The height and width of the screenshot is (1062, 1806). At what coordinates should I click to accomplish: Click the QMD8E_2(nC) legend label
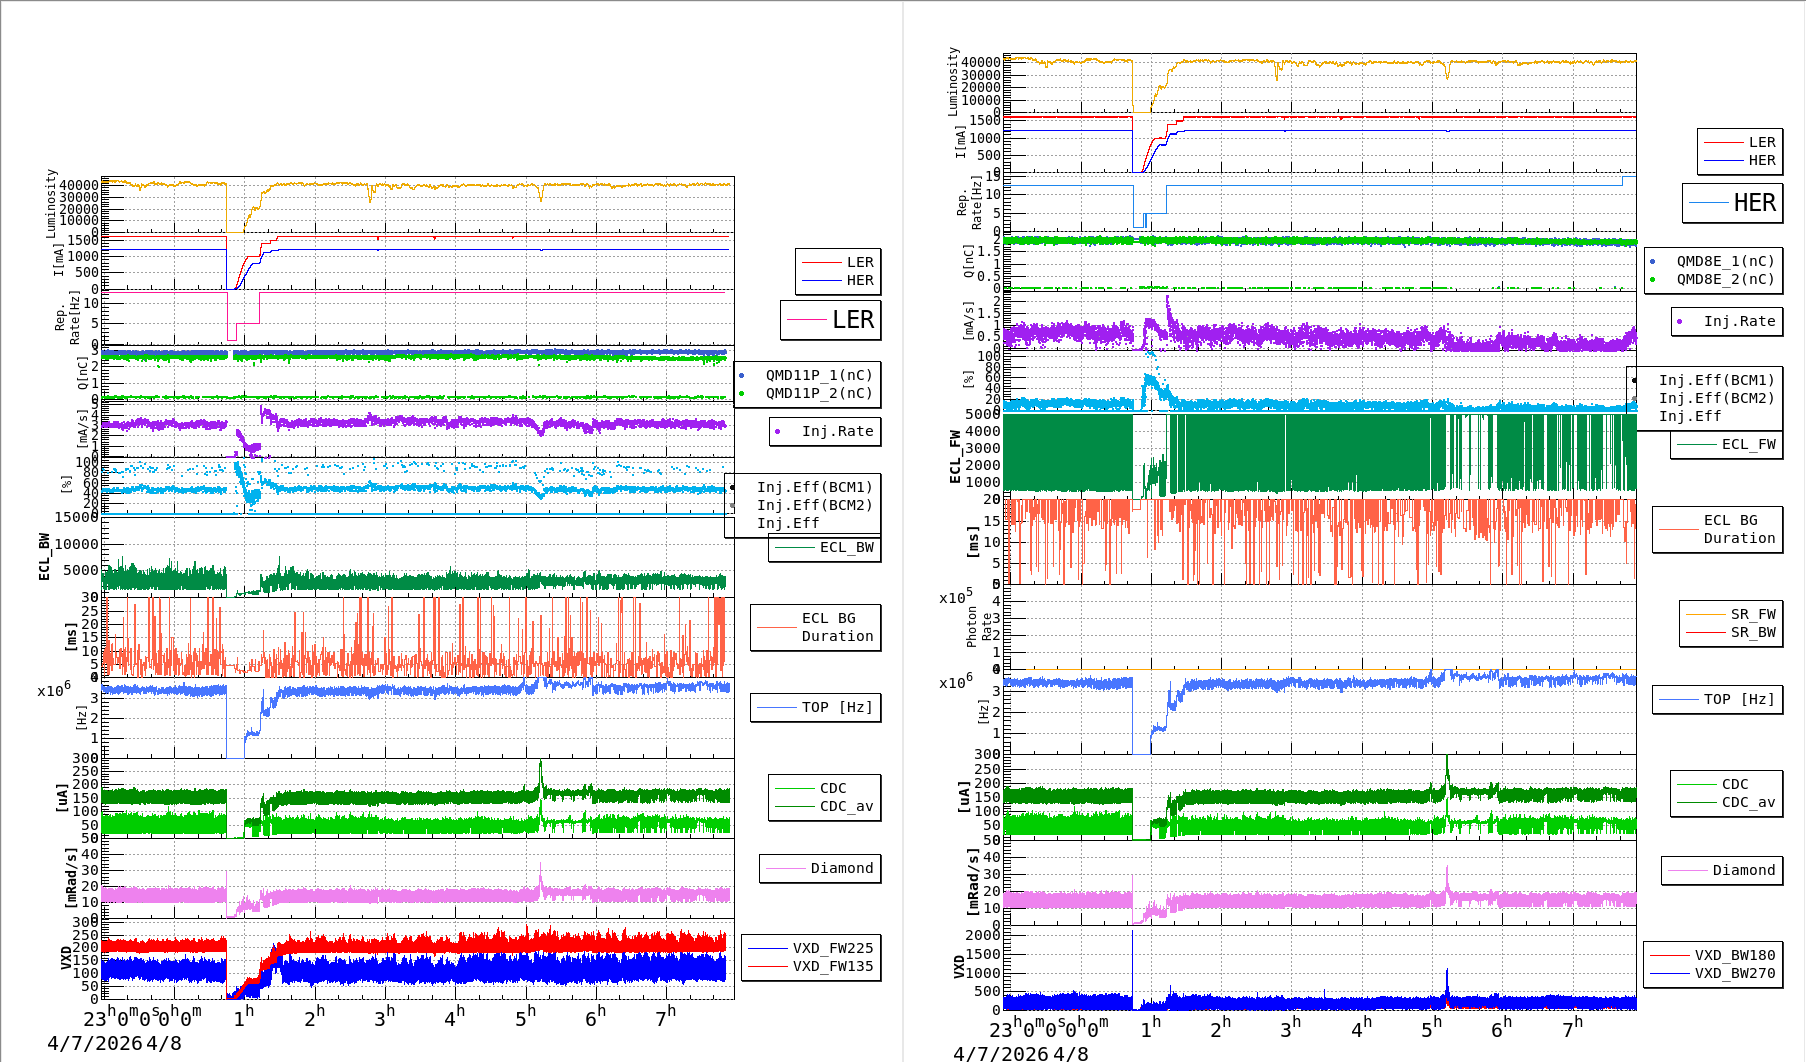click(1725, 279)
